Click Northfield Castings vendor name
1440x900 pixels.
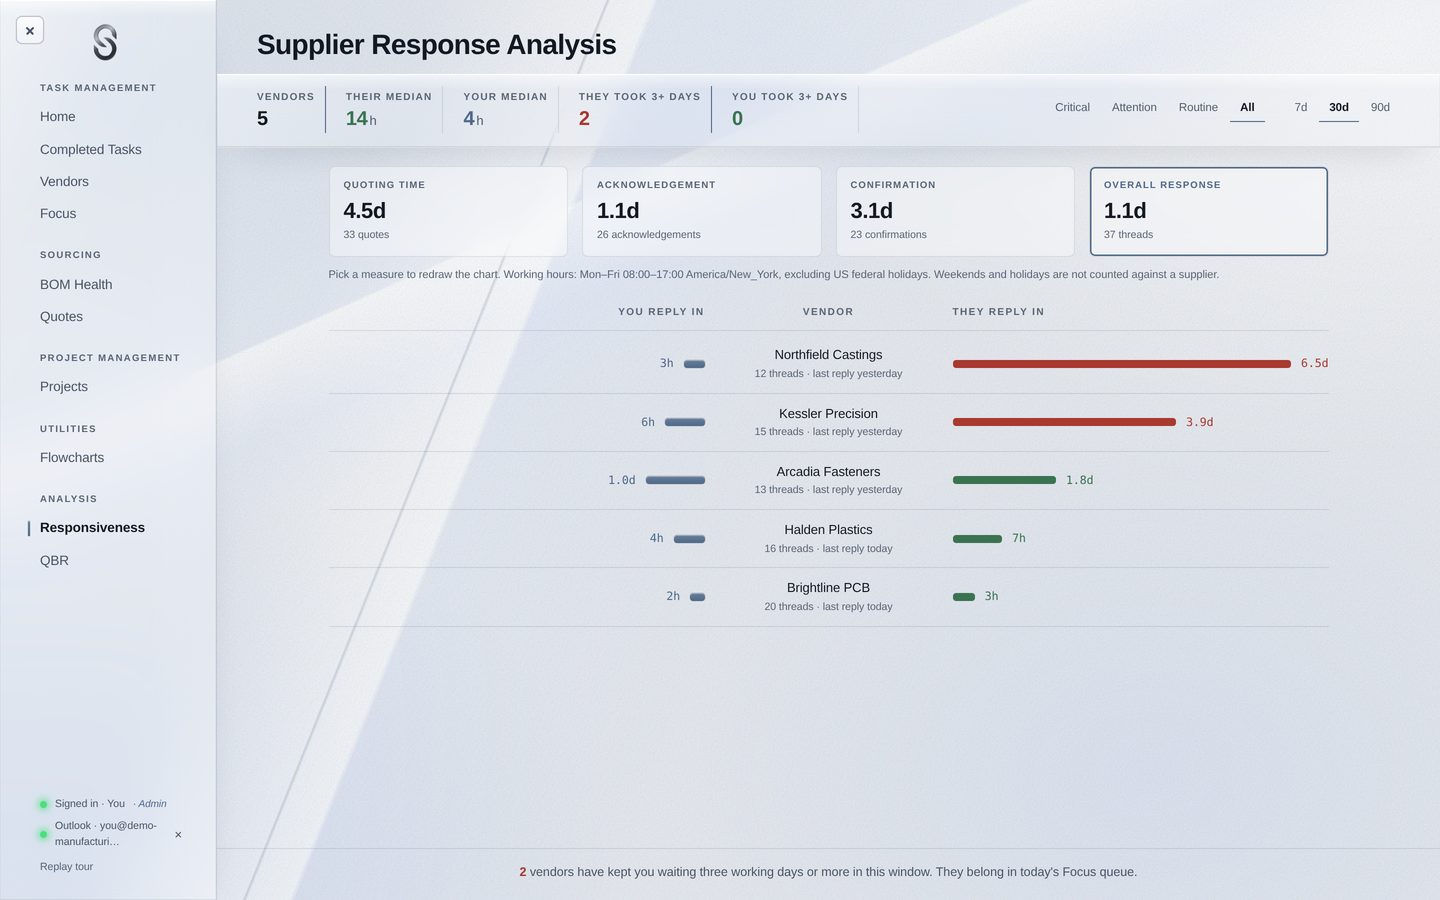[828, 355]
